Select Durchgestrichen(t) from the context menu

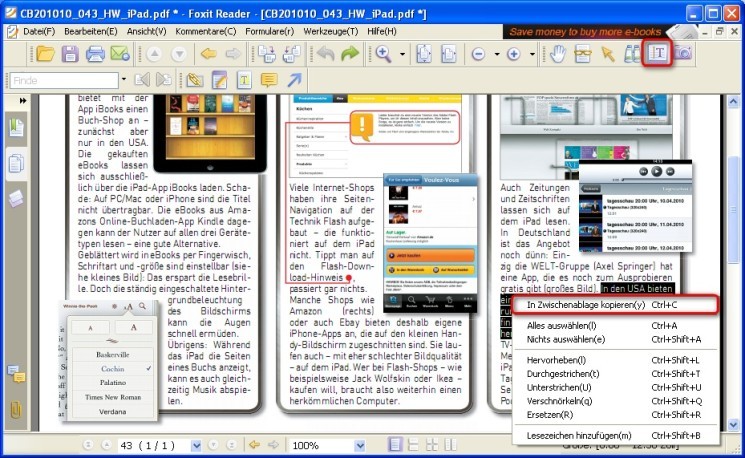(x=615, y=374)
